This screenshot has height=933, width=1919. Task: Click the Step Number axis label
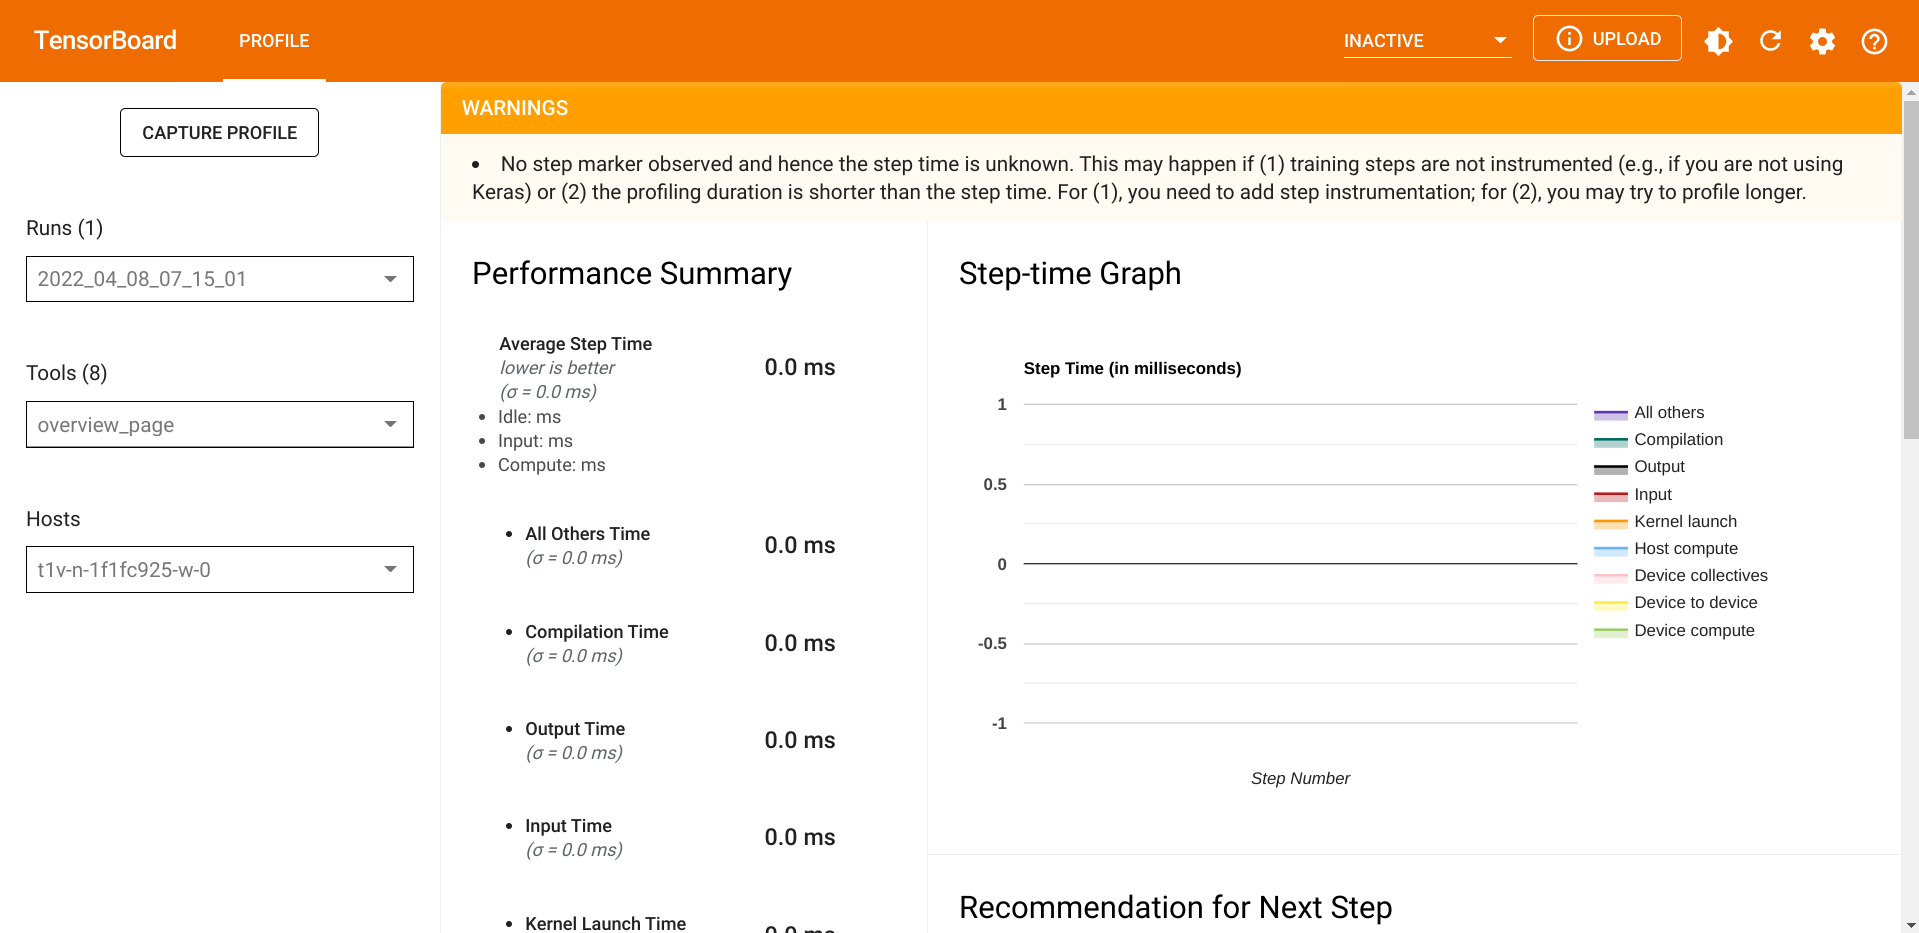(x=1300, y=779)
